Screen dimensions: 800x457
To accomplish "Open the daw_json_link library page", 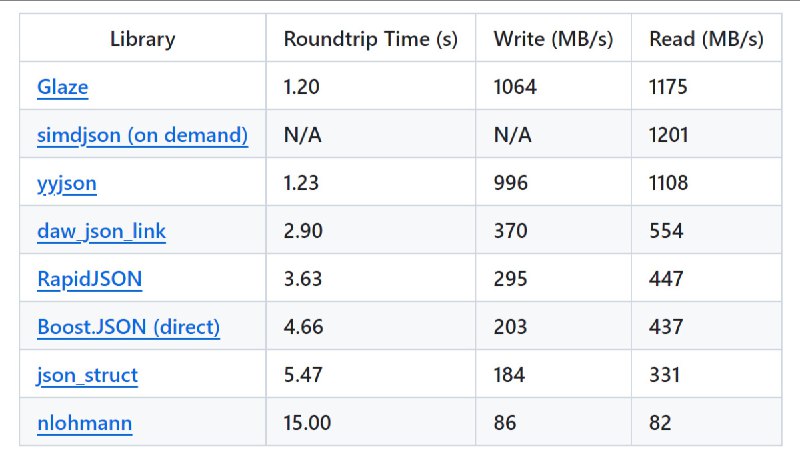I will (102, 231).
